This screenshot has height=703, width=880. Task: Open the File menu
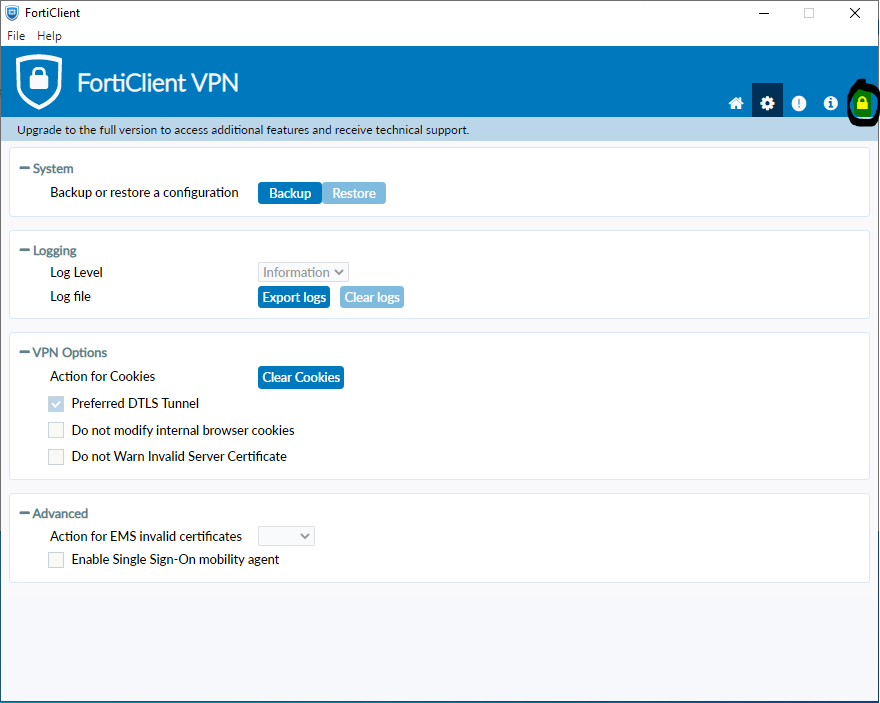click(16, 36)
